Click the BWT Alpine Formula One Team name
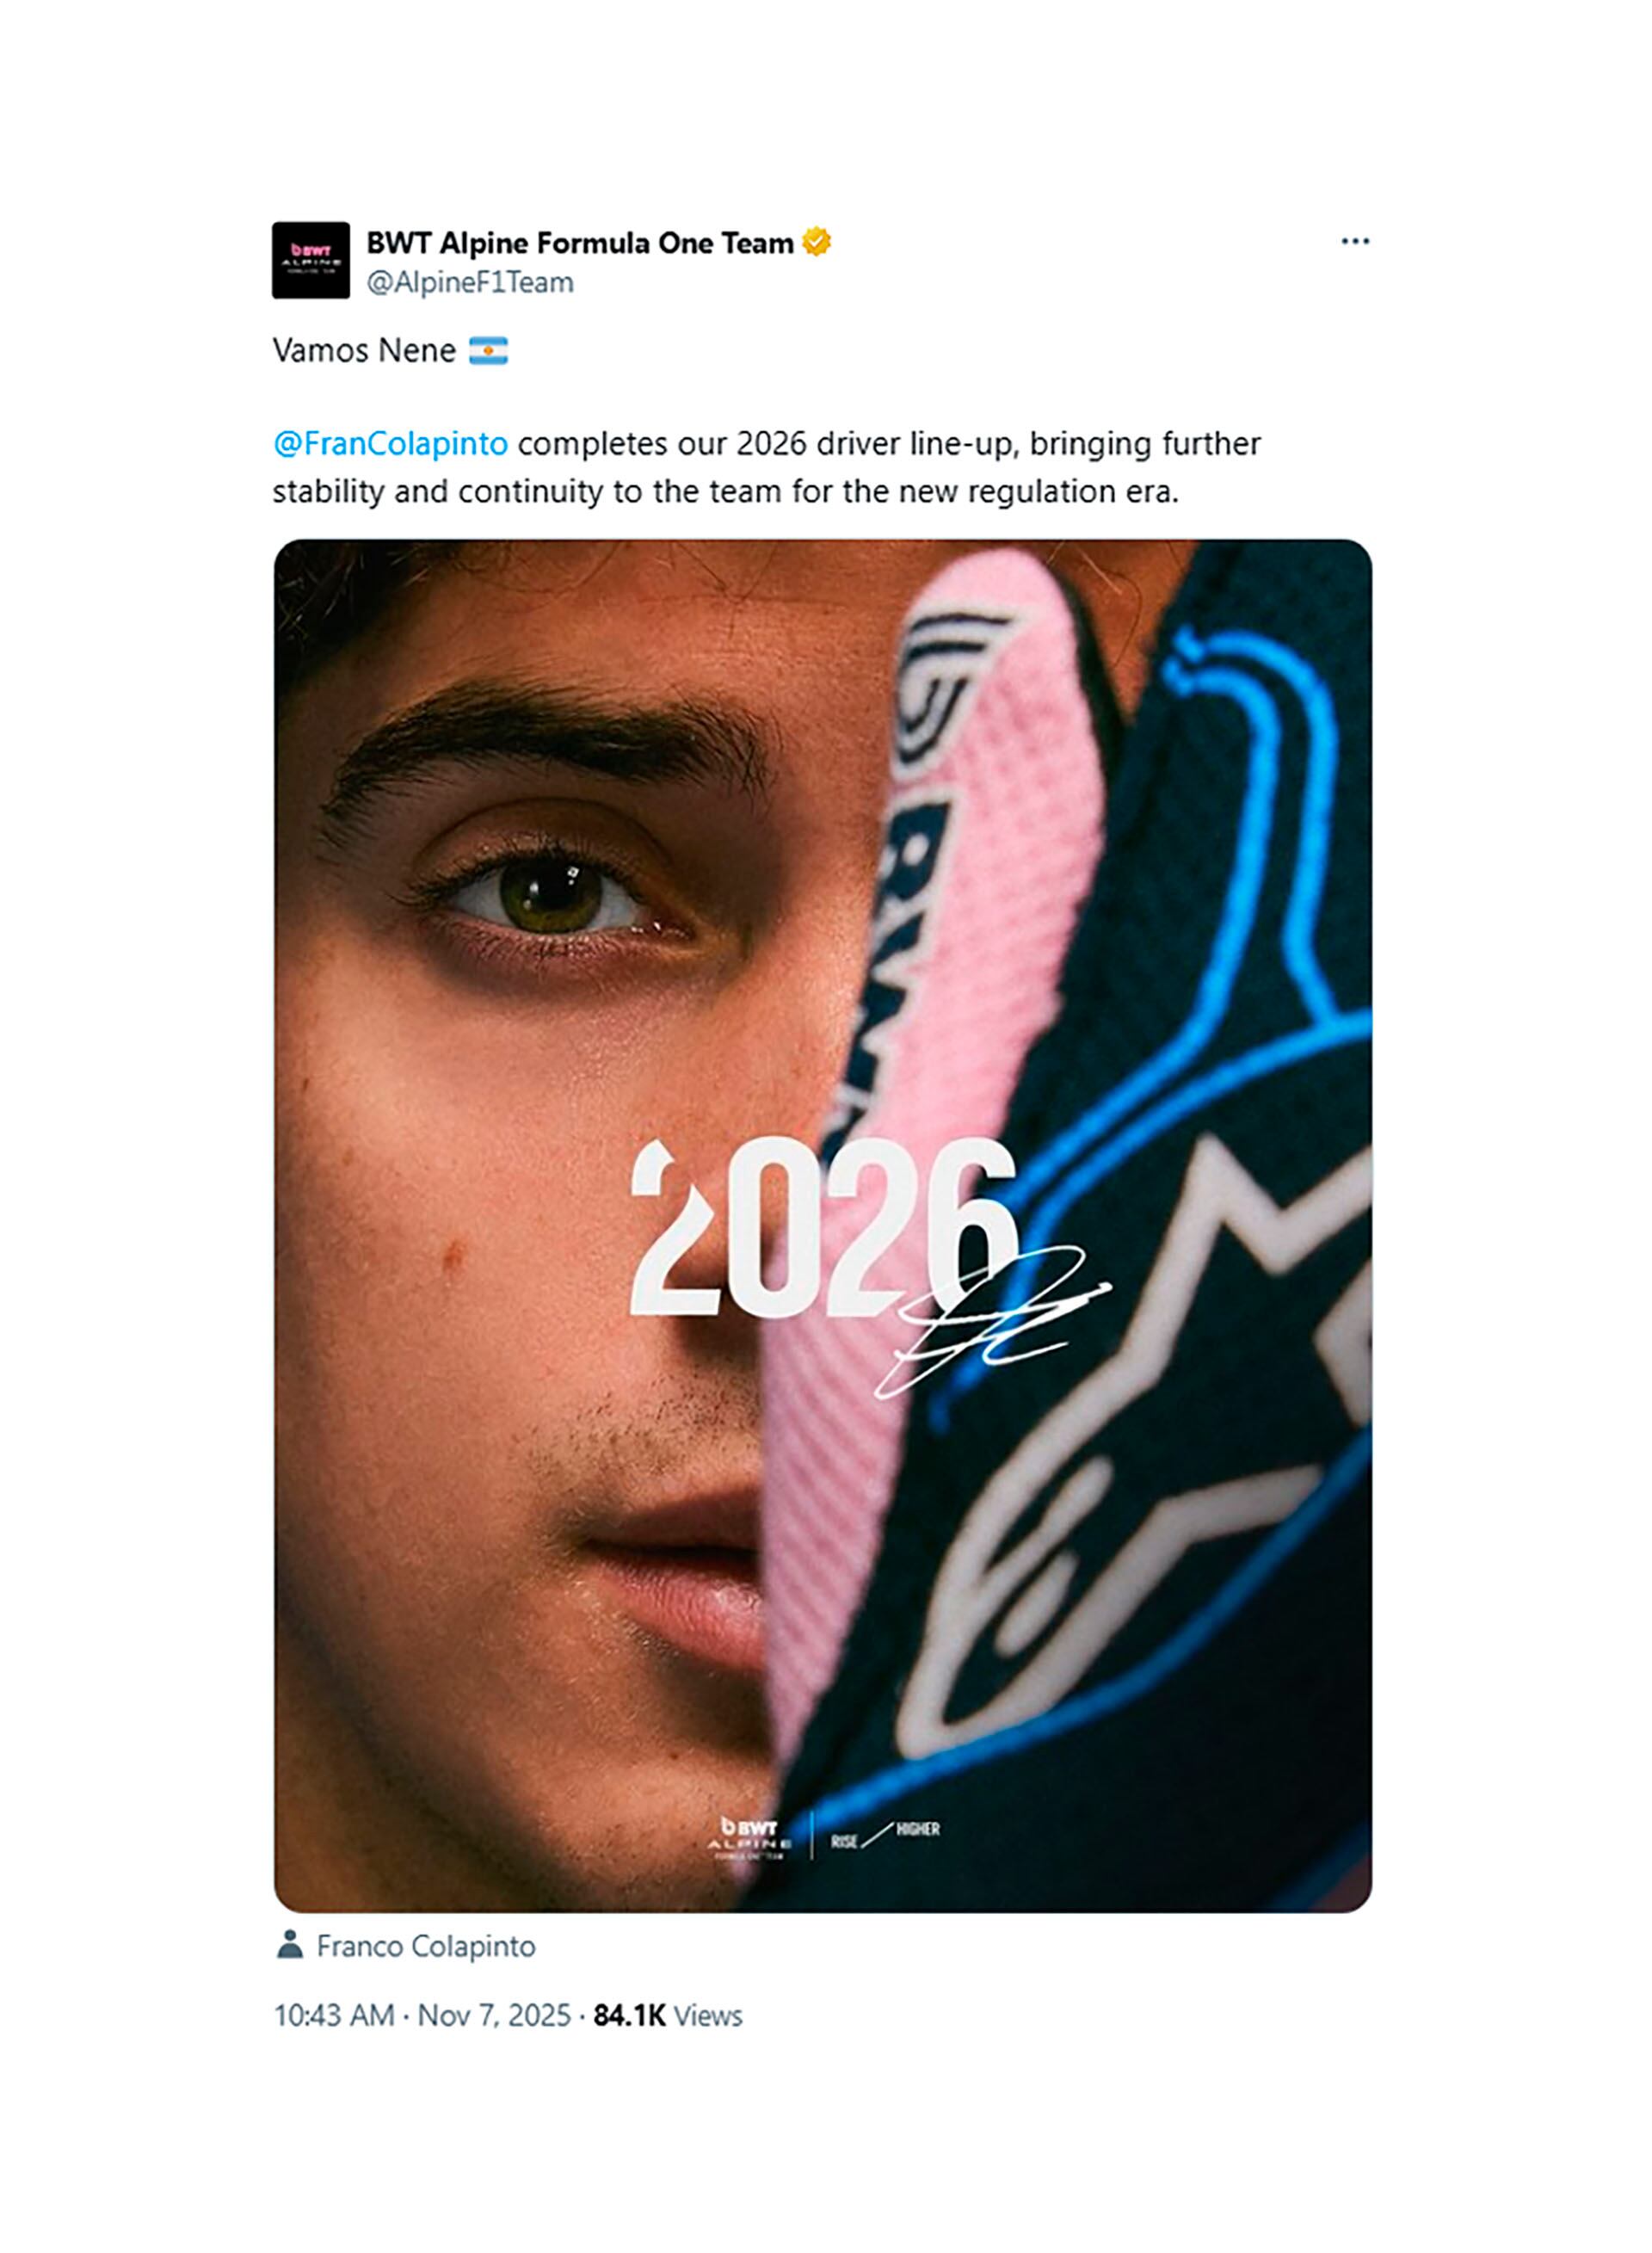Viewport: 1652px width, 2253px height. [580, 242]
